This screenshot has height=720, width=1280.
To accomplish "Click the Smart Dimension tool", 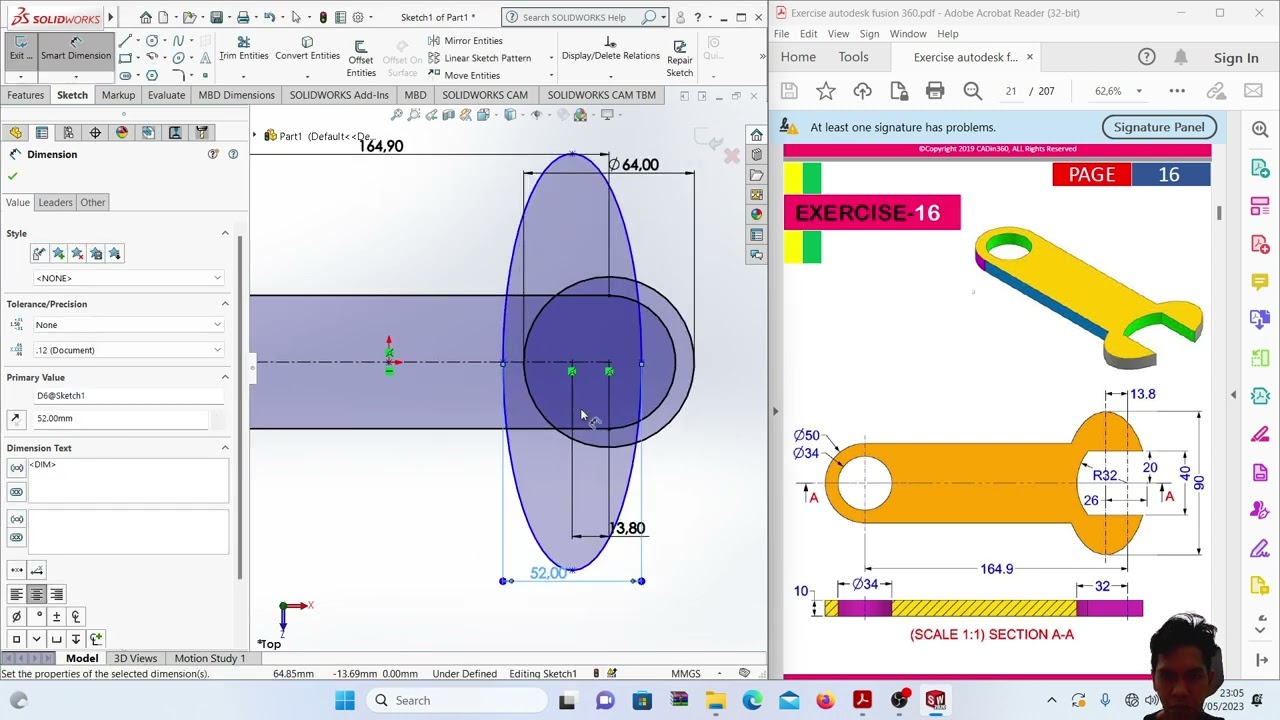I will (x=75, y=49).
